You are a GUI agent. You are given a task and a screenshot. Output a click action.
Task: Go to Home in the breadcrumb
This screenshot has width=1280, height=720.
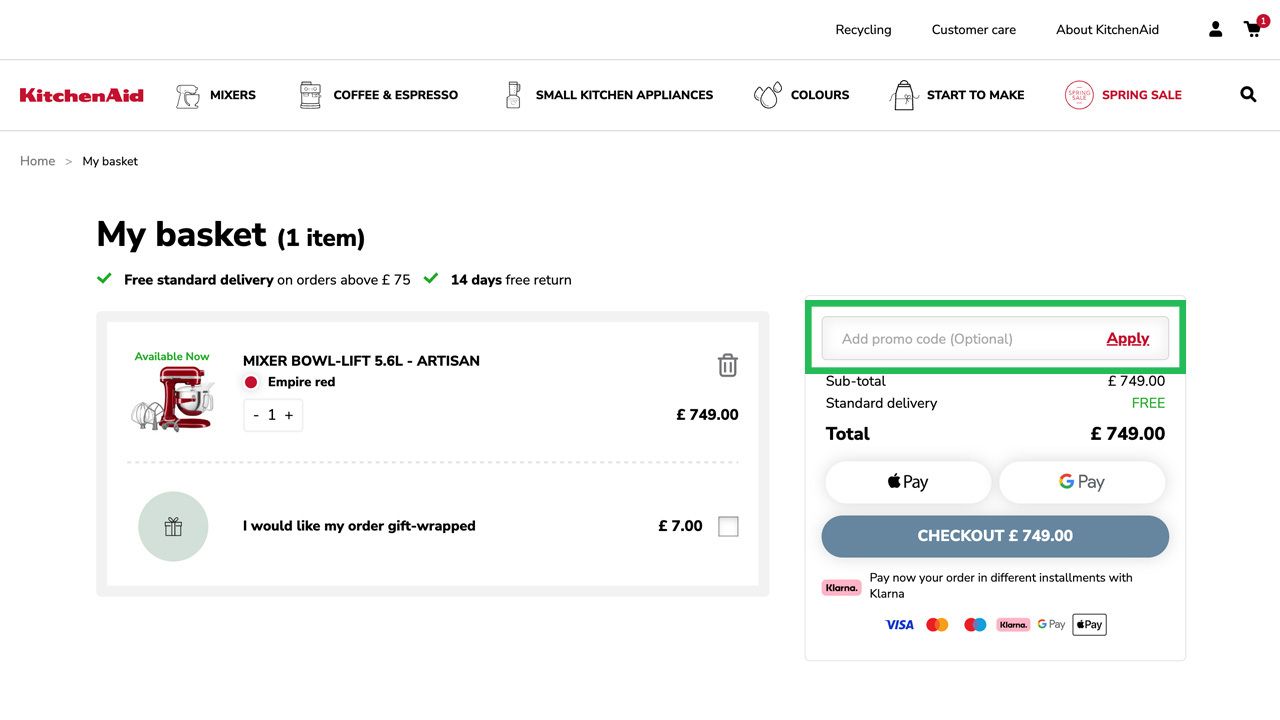[x=38, y=161]
